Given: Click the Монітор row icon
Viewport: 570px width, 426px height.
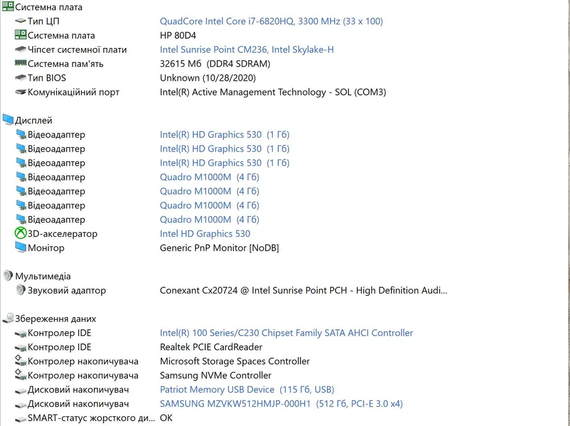Looking at the screenshot, I should pyautogui.click(x=20, y=247).
